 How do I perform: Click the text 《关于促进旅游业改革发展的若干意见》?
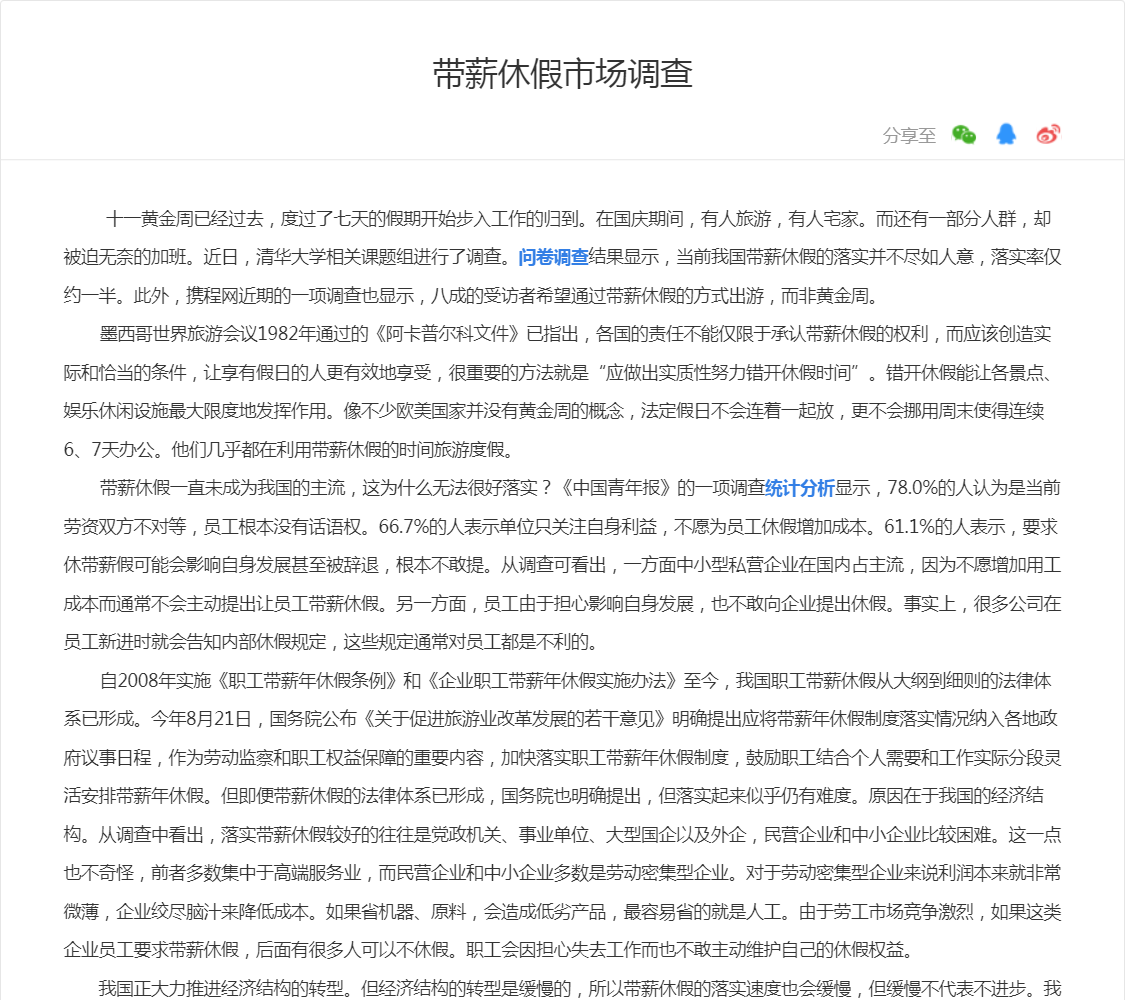[x=513, y=719]
